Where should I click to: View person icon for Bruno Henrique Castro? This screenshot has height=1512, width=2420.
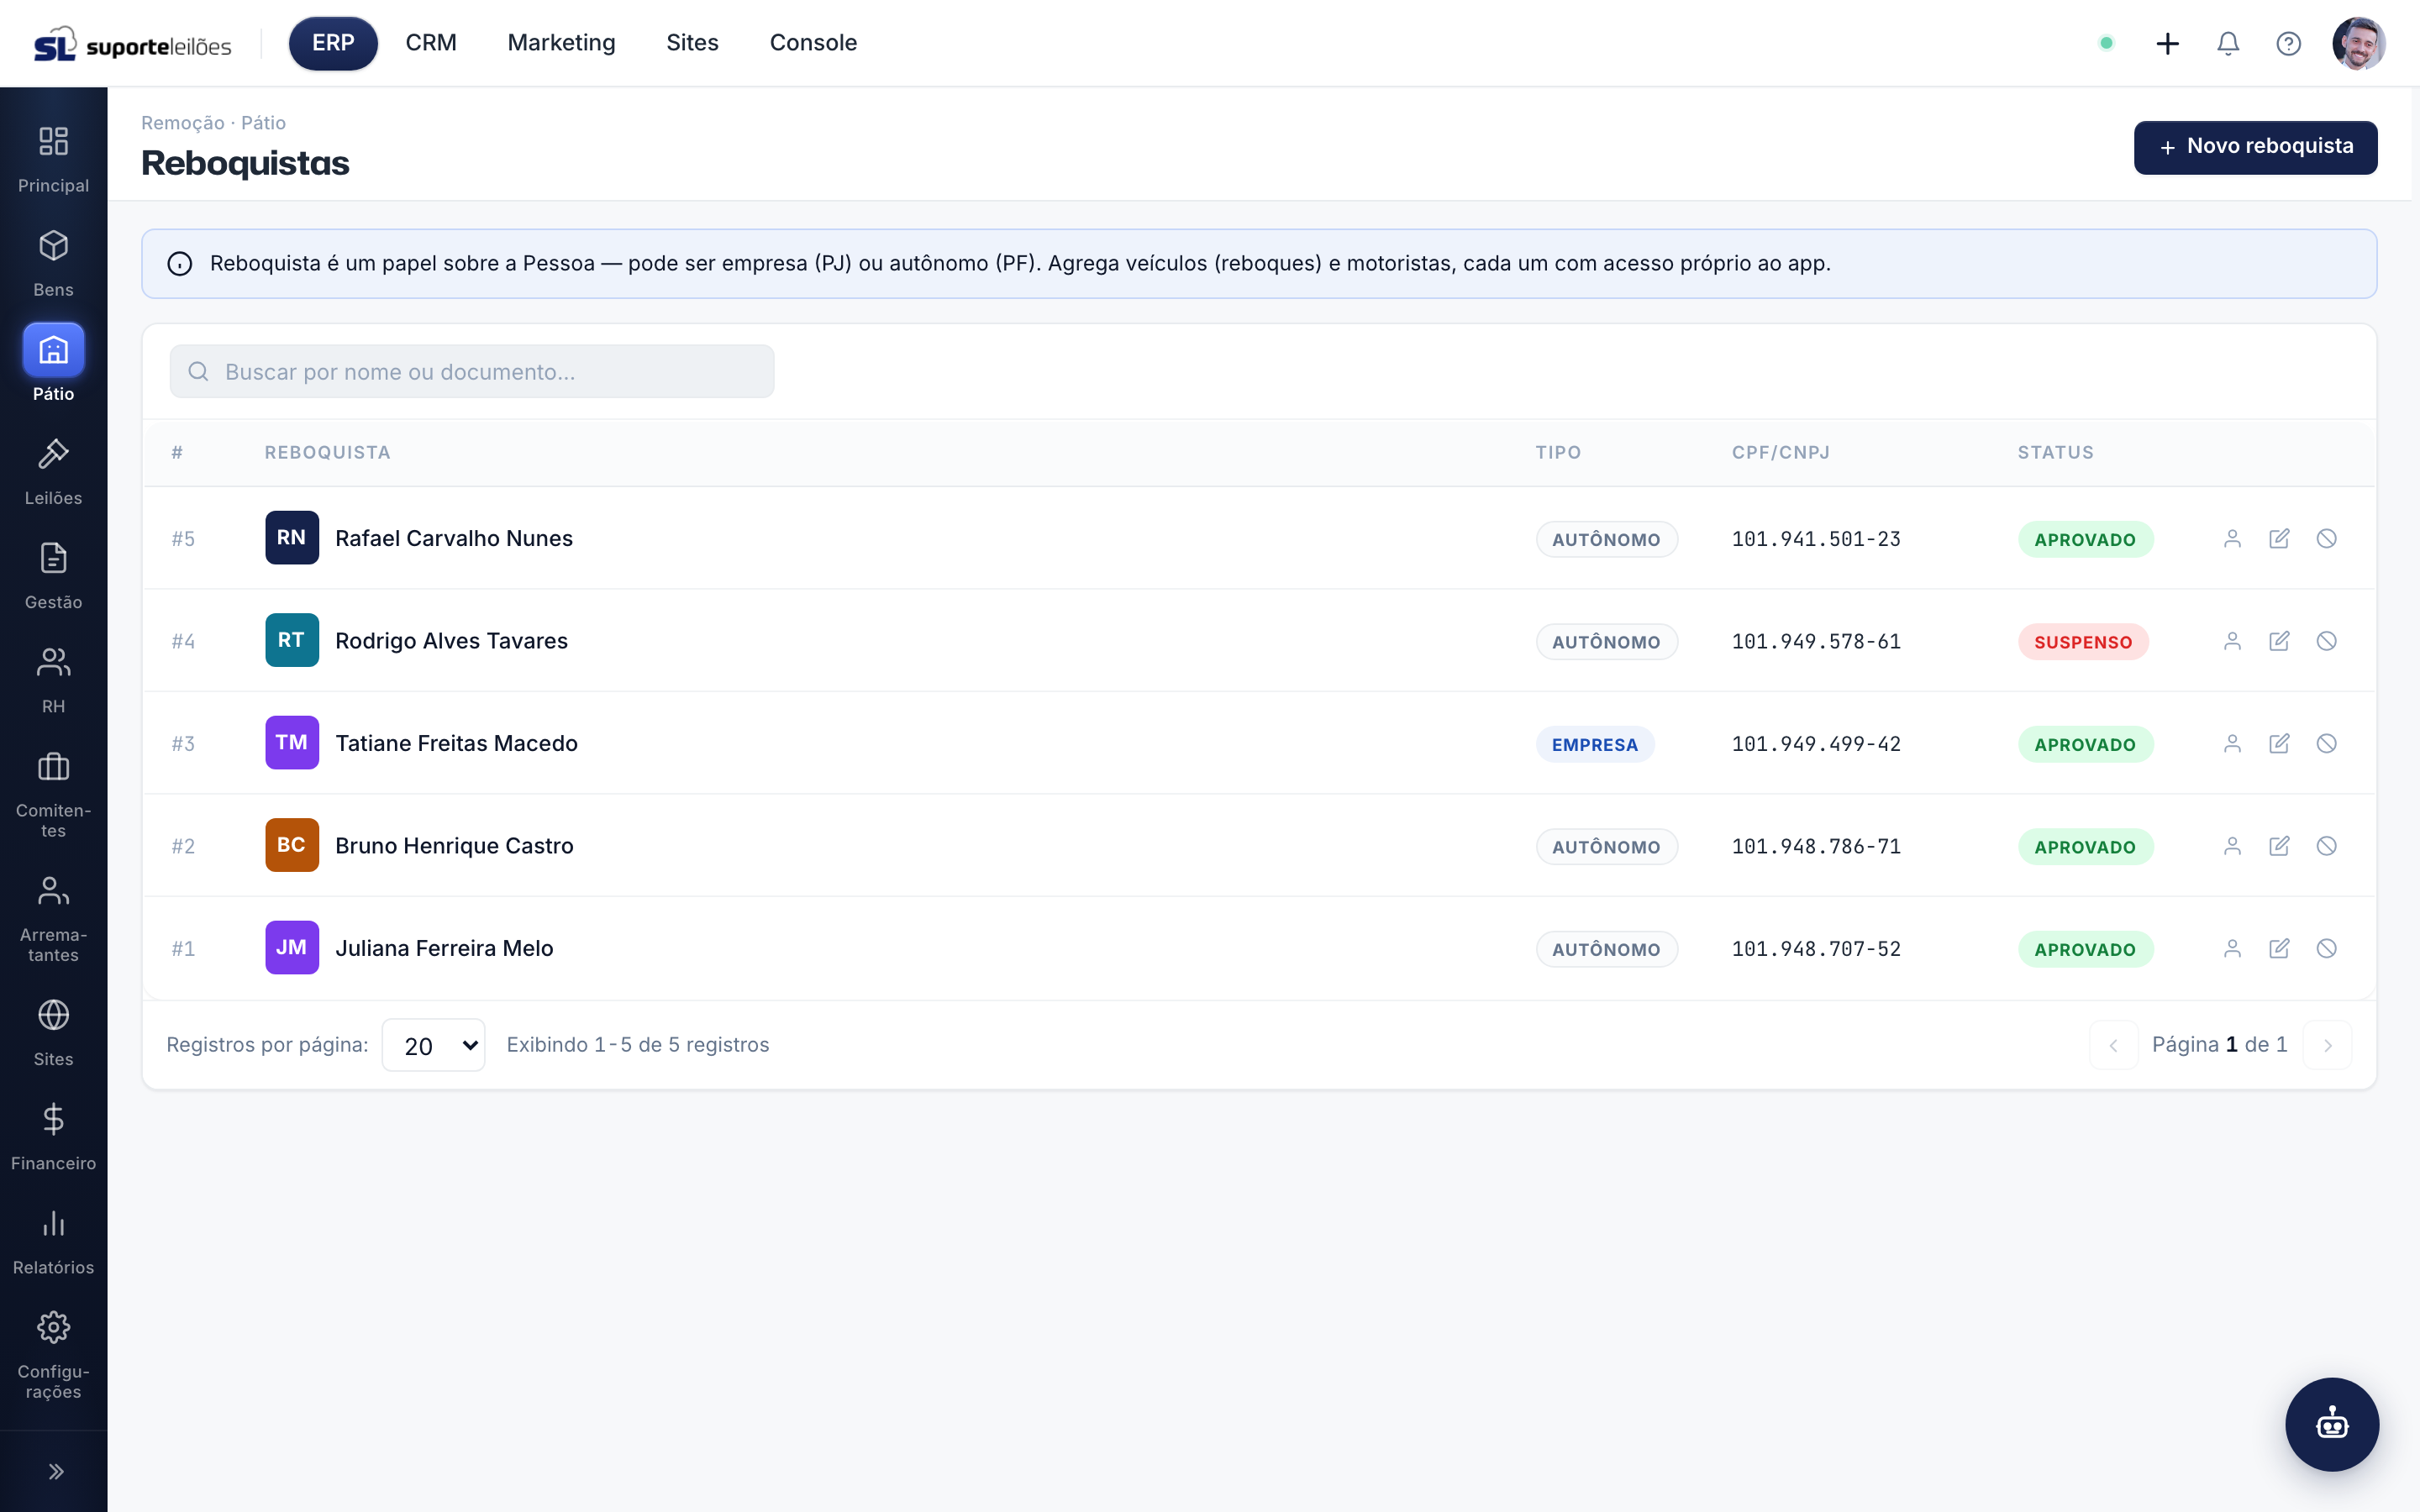2232,846
